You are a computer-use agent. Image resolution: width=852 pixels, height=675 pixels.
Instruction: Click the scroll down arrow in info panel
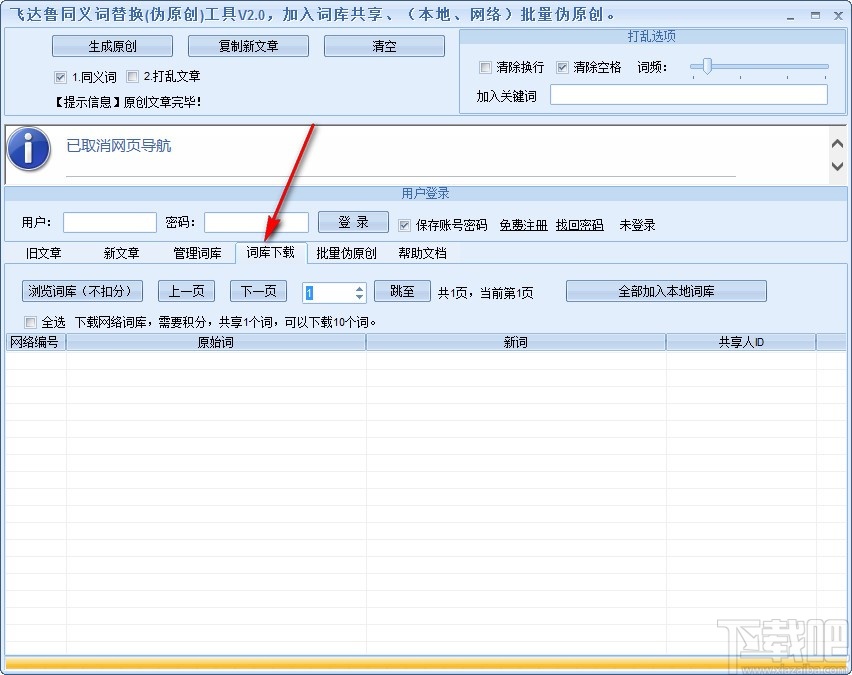(x=837, y=166)
